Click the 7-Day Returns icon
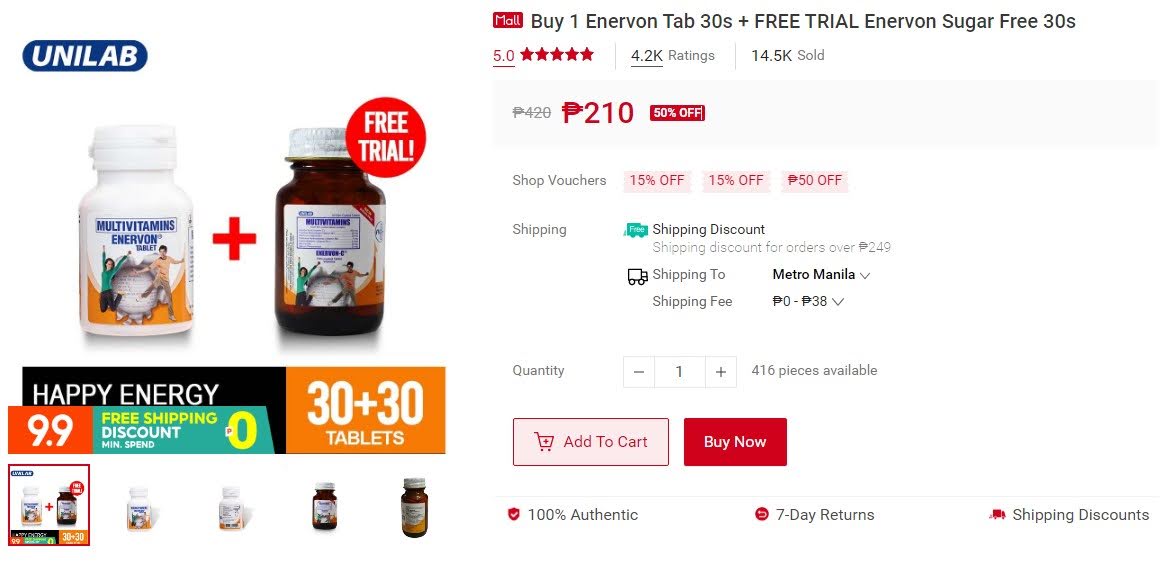This screenshot has width=1163, height=563. coord(761,514)
